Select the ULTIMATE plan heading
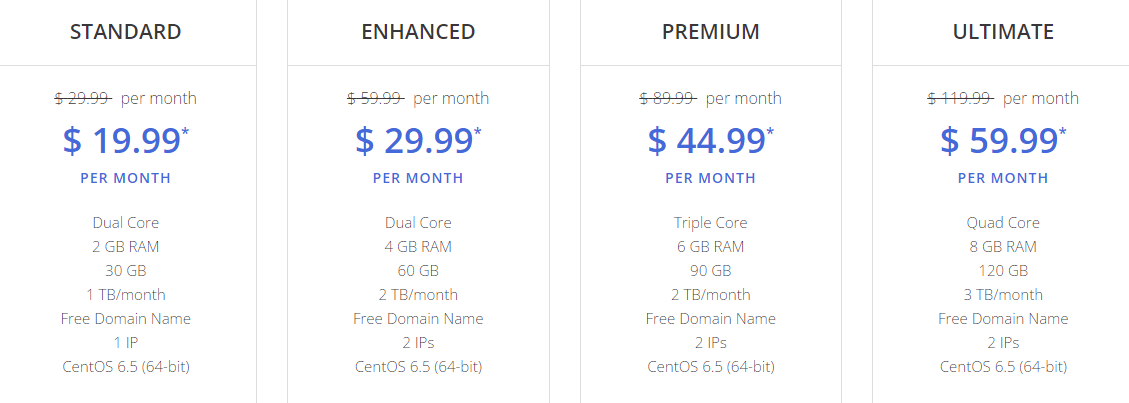1129x403 pixels. [1003, 32]
